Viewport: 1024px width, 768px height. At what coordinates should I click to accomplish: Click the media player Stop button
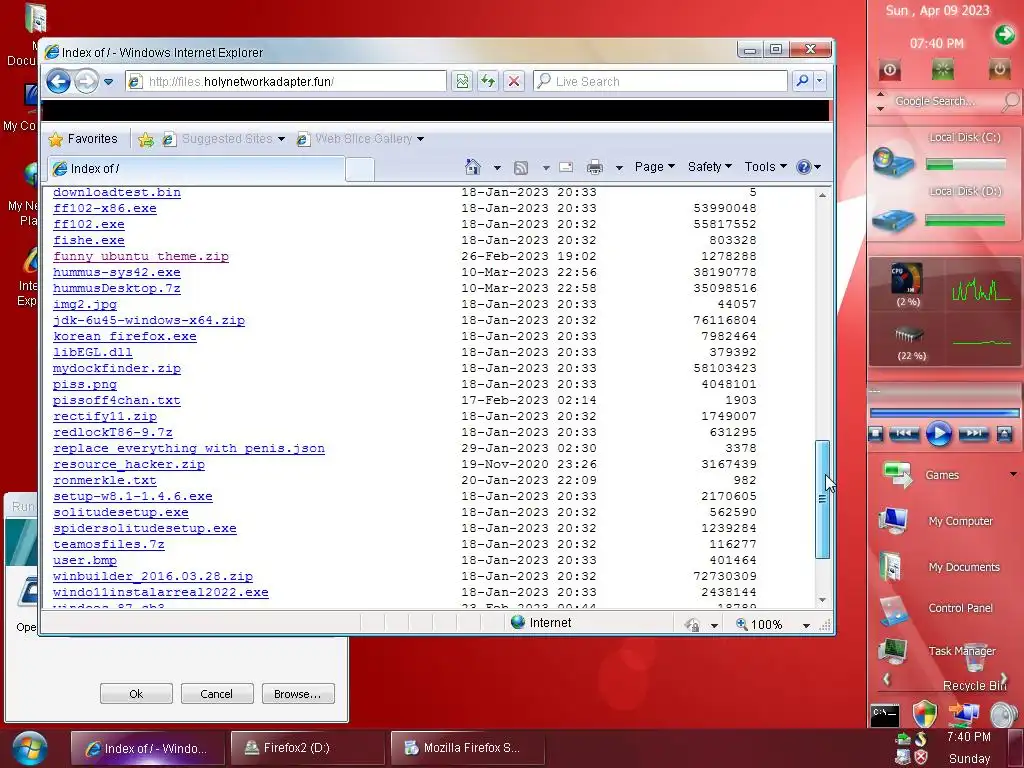[876, 434]
